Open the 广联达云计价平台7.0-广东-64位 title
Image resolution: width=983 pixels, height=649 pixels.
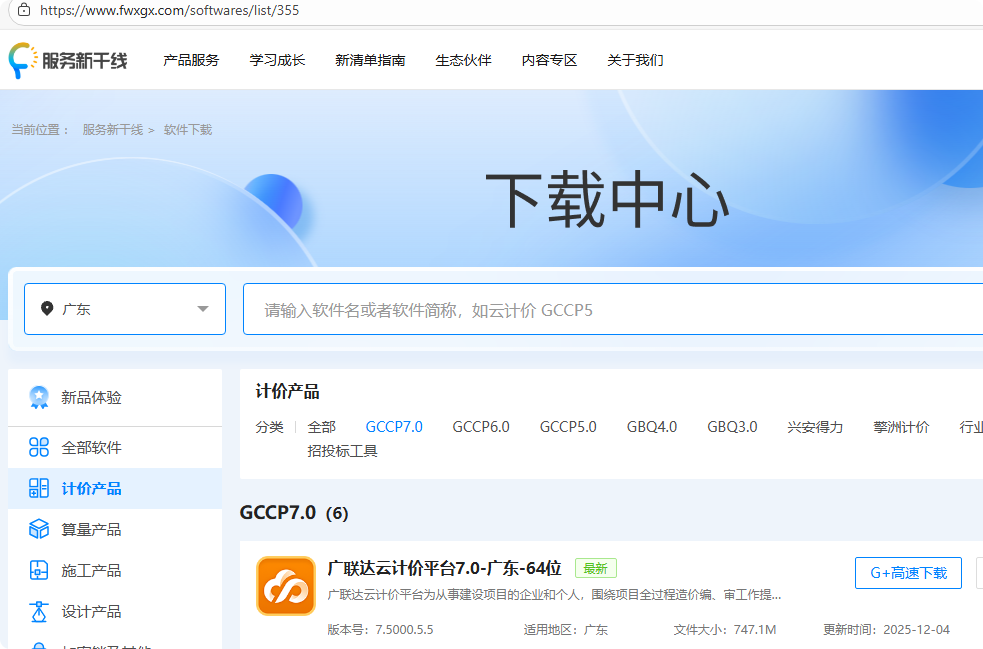point(444,568)
